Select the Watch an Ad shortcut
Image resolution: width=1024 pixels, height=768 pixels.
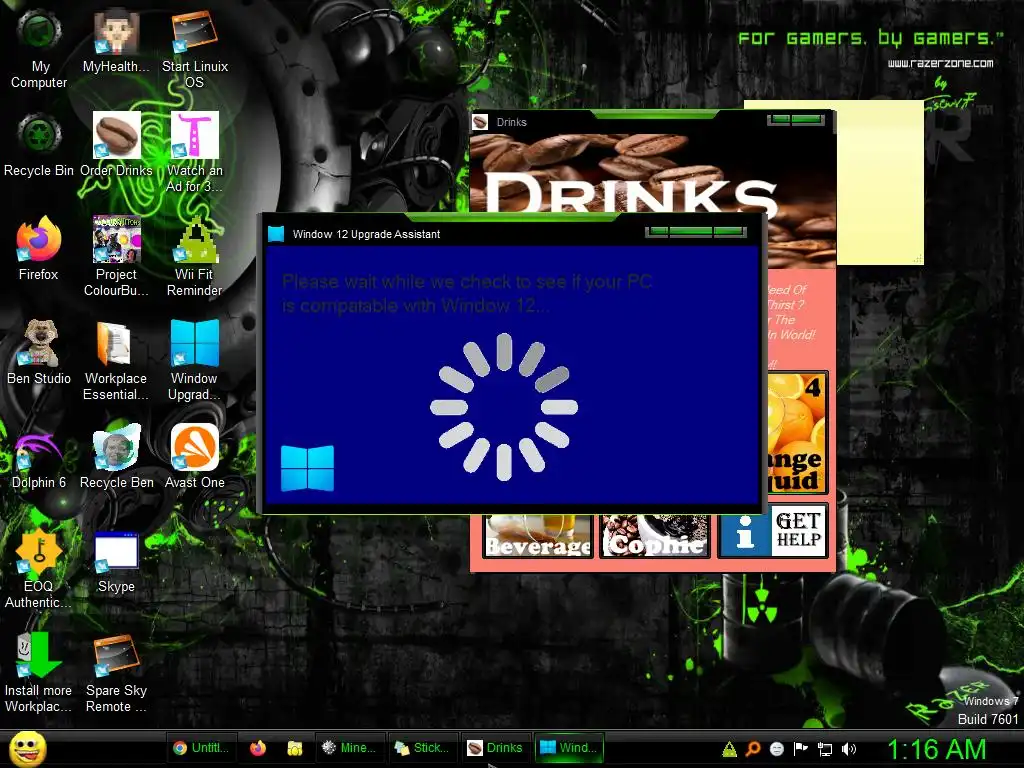pyautogui.click(x=195, y=153)
